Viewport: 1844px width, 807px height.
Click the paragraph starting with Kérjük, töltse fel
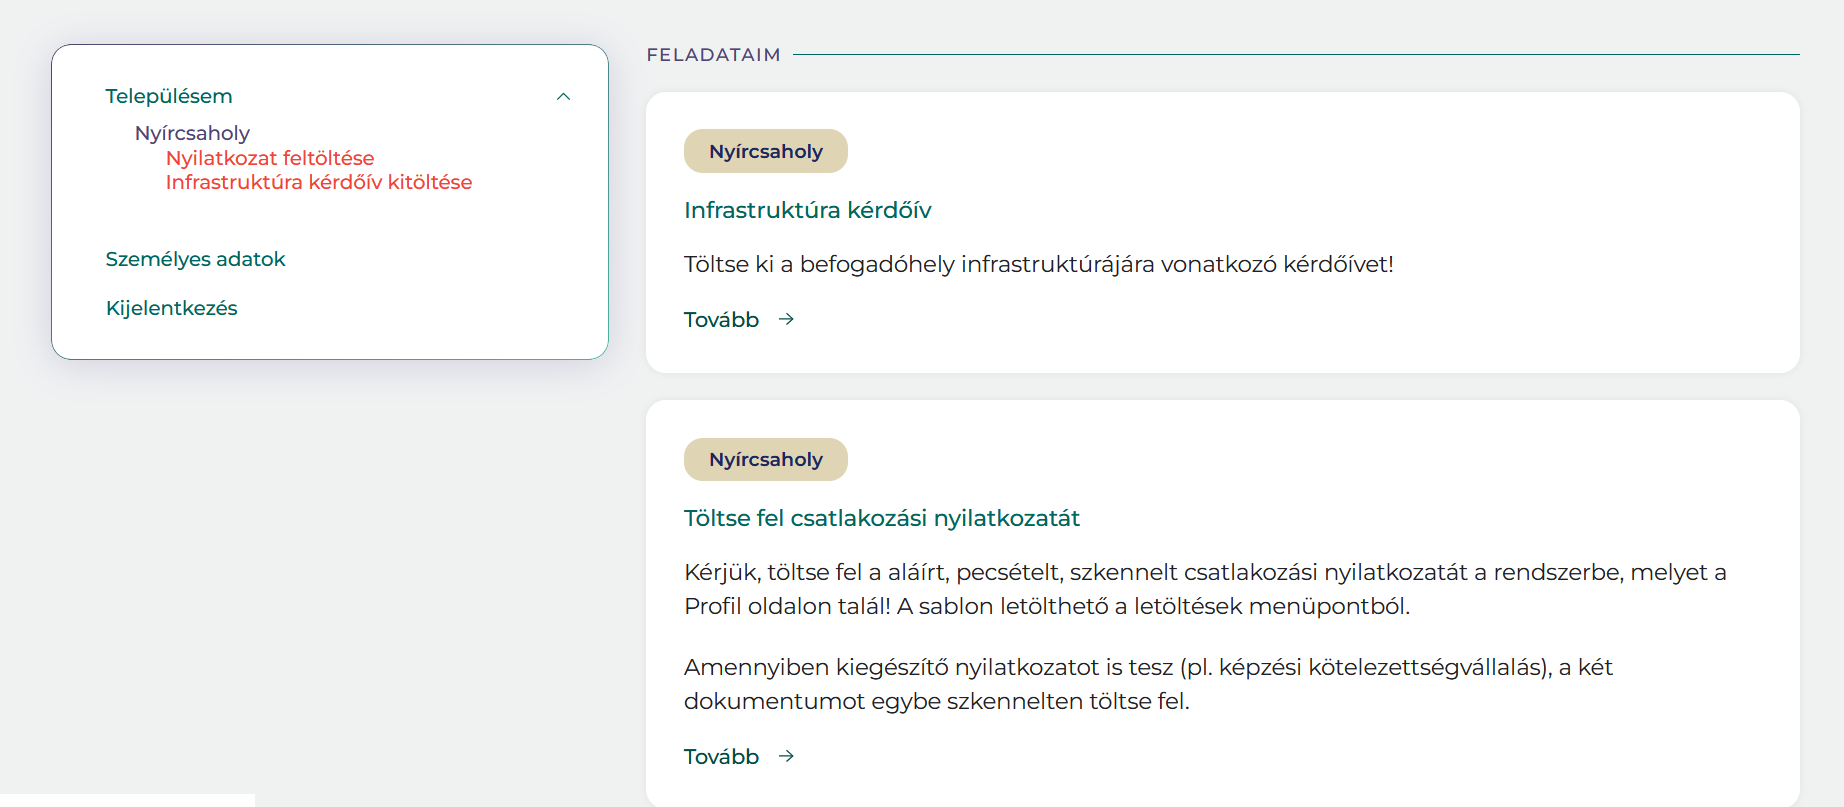pos(1205,589)
